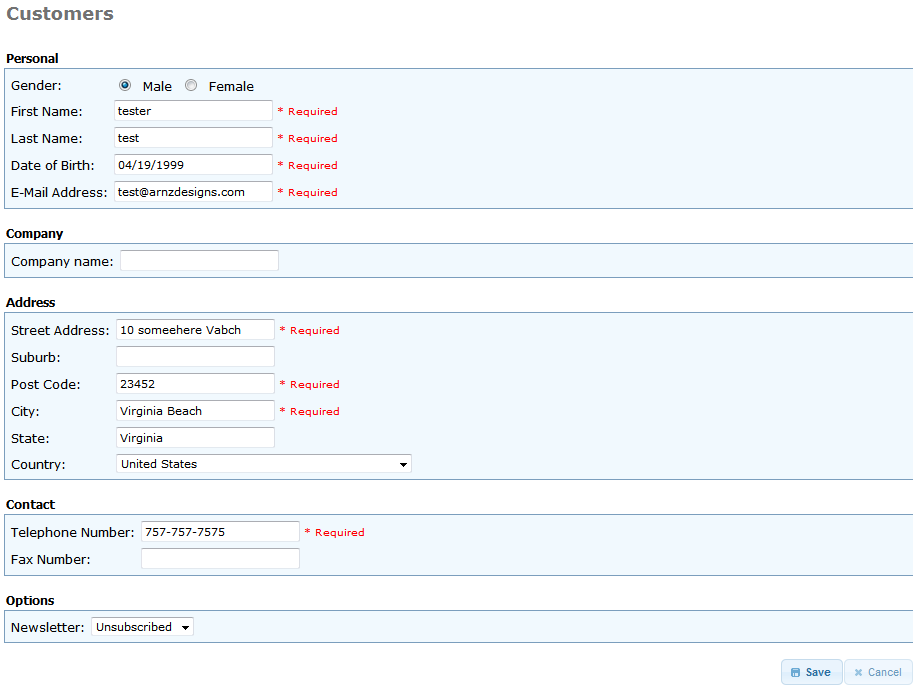Screen dimensions: 913x691
Task: Click the State text field
Action: 195,438
